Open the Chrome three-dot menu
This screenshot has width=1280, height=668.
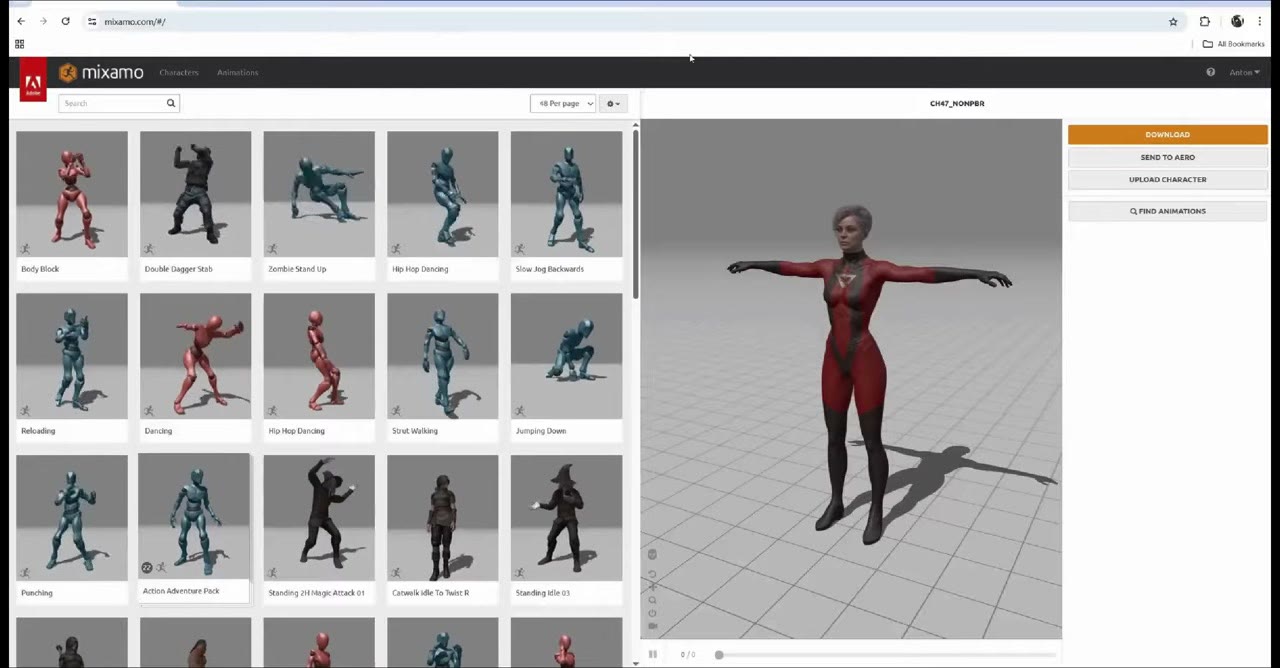(x=1259, y=21)
